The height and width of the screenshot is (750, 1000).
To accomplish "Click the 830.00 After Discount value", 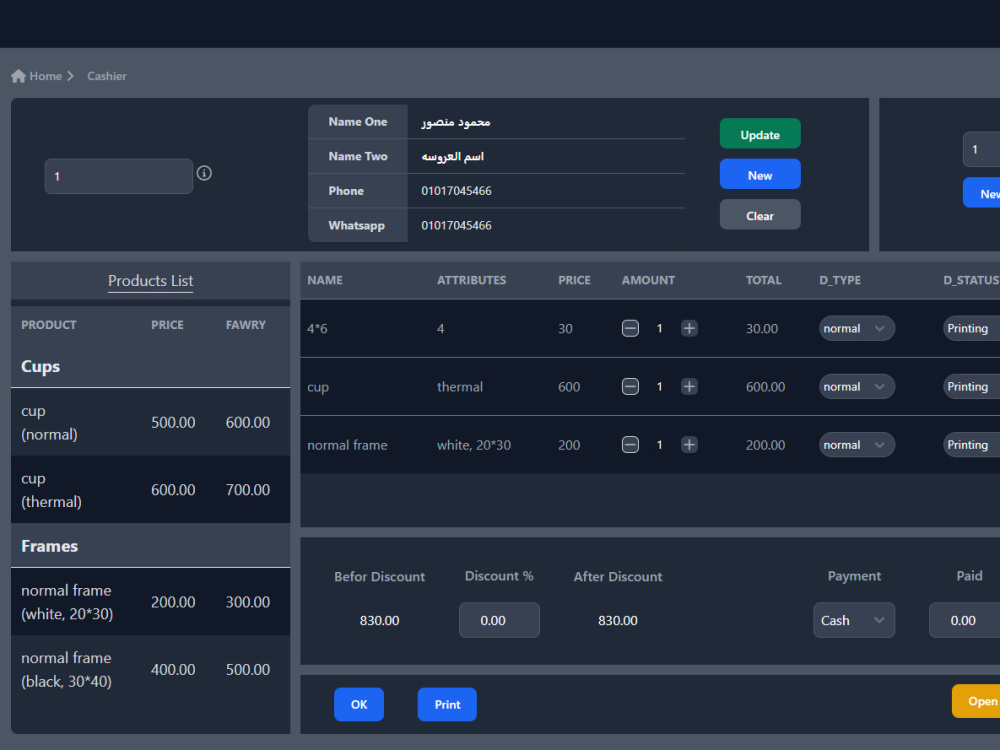I will pyautogui.click(x=617, y=620).
